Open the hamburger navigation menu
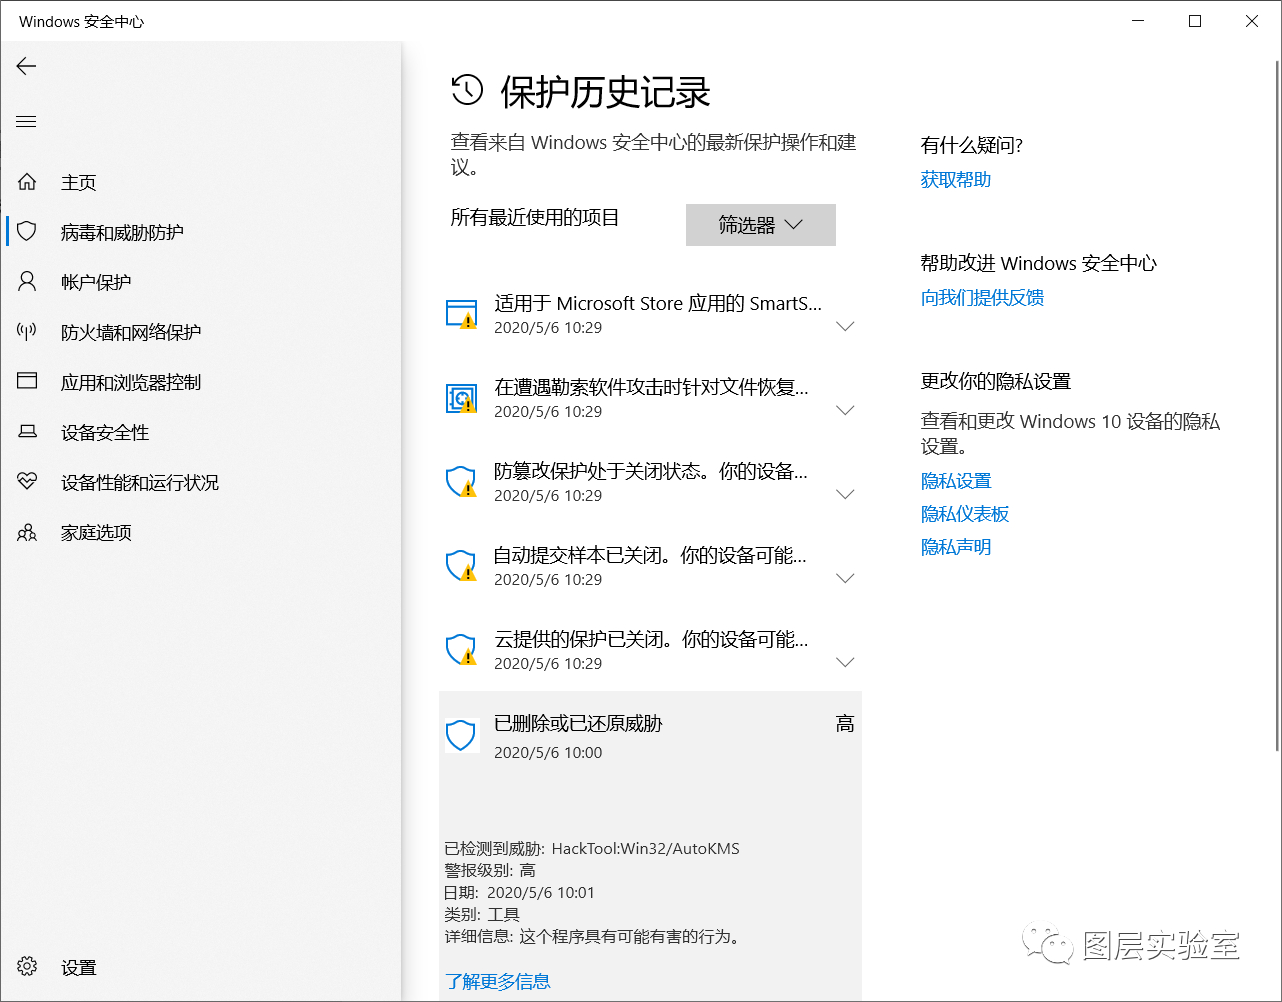Screen dimensions: 1282x1002 (26, 122)
